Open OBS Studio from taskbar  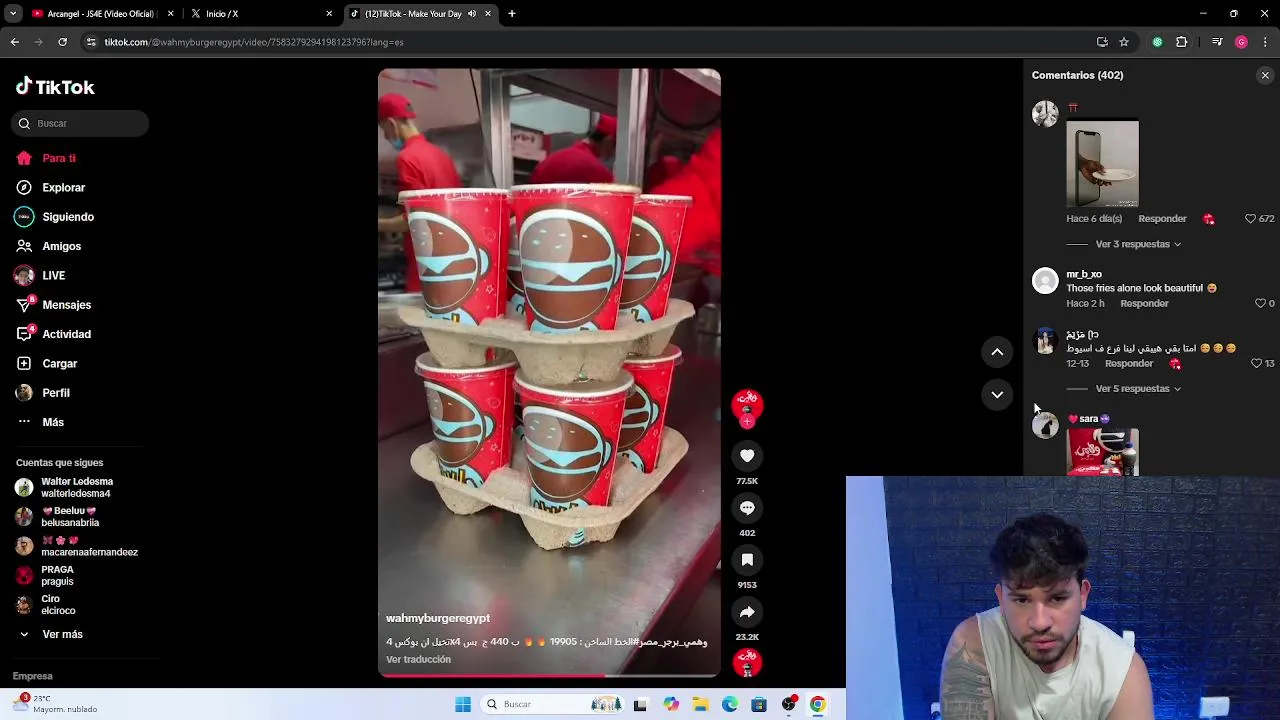[x=789, y=704]
